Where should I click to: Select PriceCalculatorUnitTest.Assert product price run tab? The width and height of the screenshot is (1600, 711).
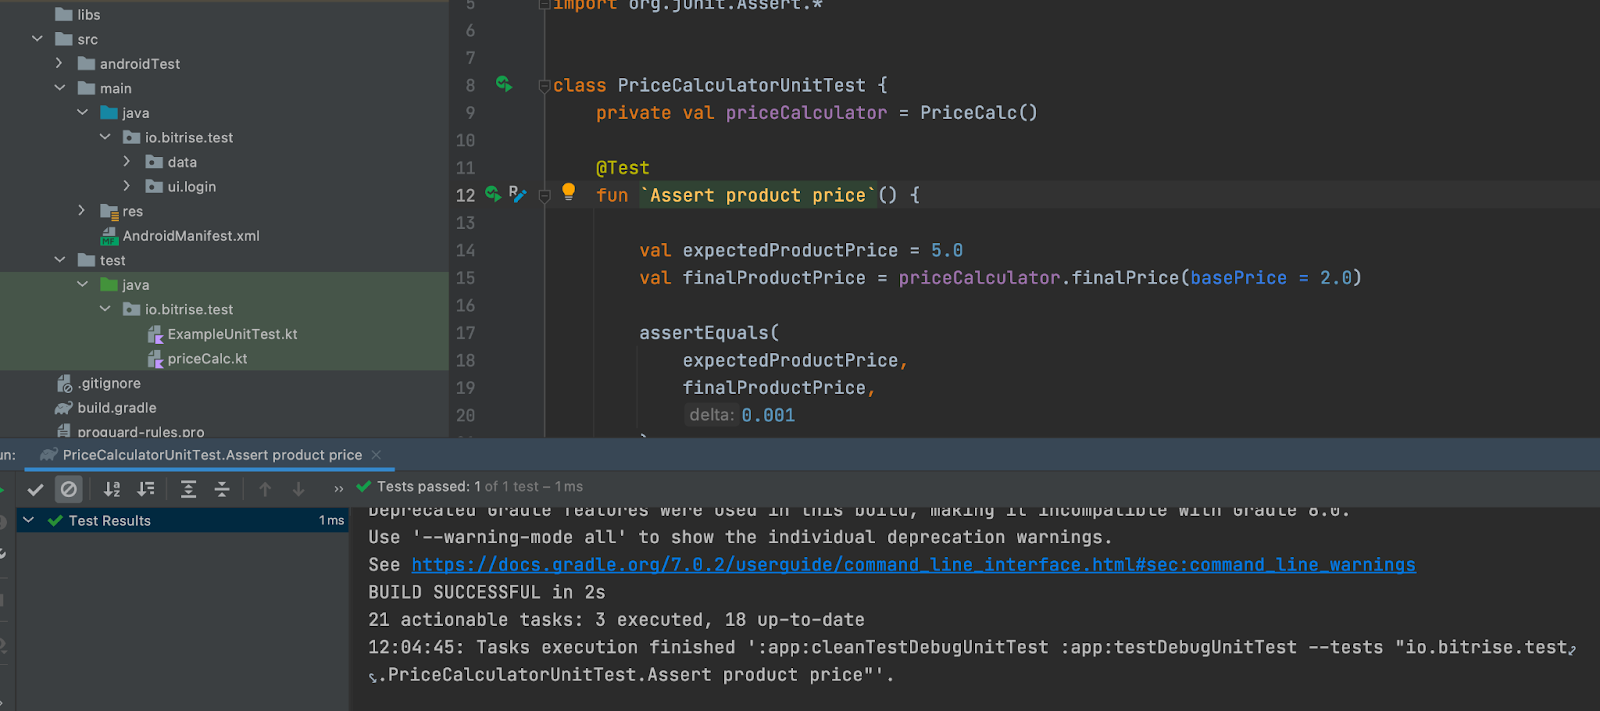[x=212, y=455]
